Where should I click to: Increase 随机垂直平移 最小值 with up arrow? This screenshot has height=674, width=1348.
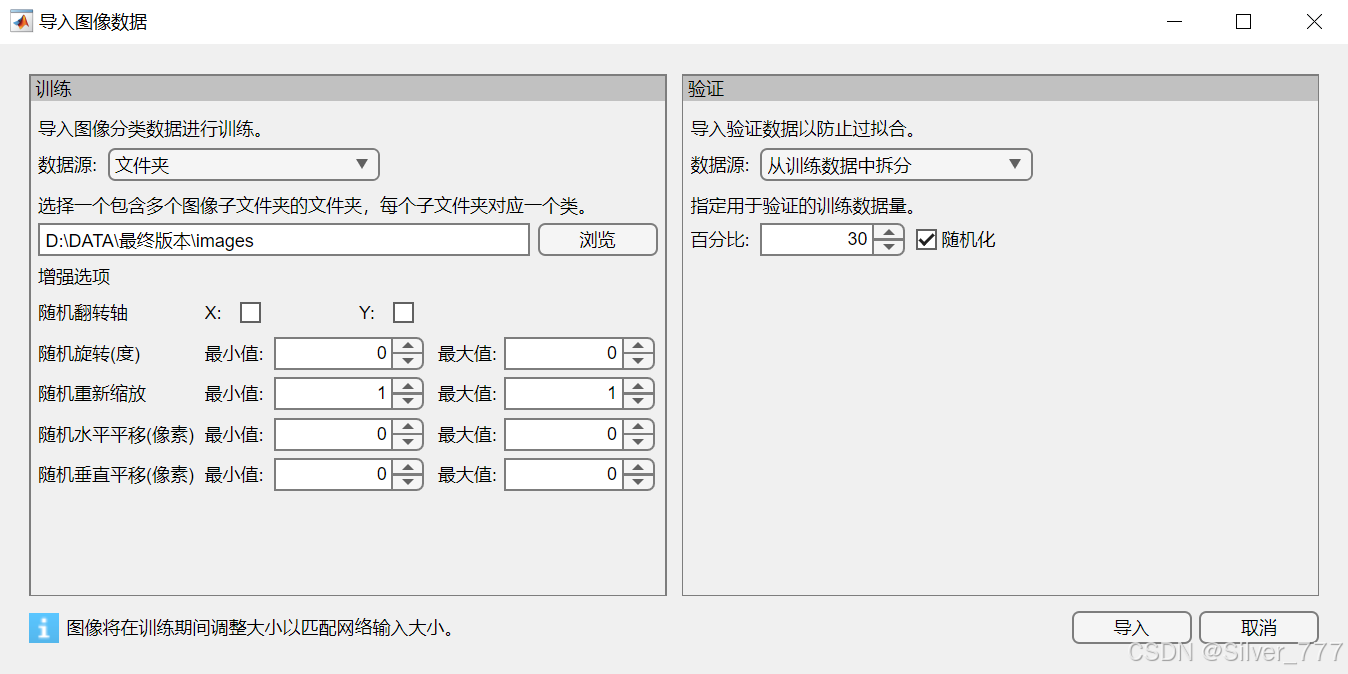[x=407, y=467]
